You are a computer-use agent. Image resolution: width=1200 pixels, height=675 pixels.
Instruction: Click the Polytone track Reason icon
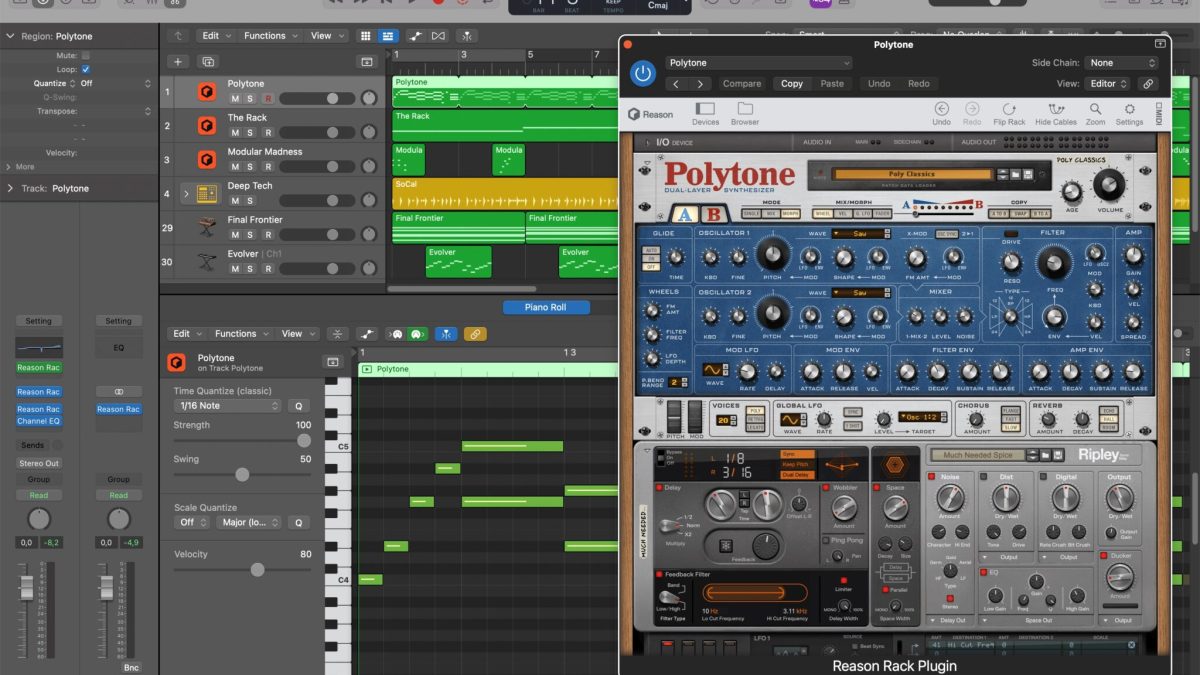(x=207, y=92)
